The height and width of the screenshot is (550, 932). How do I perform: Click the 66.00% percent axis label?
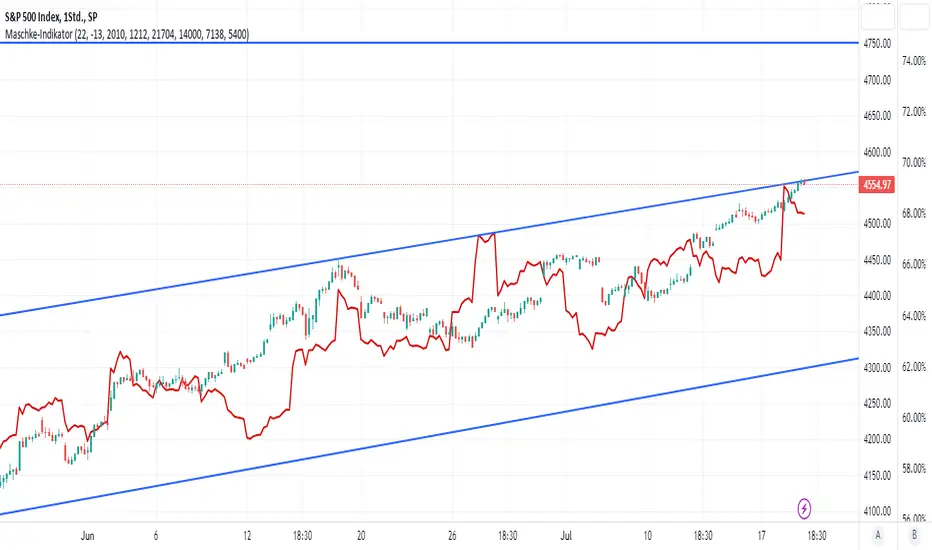point(914,264)
